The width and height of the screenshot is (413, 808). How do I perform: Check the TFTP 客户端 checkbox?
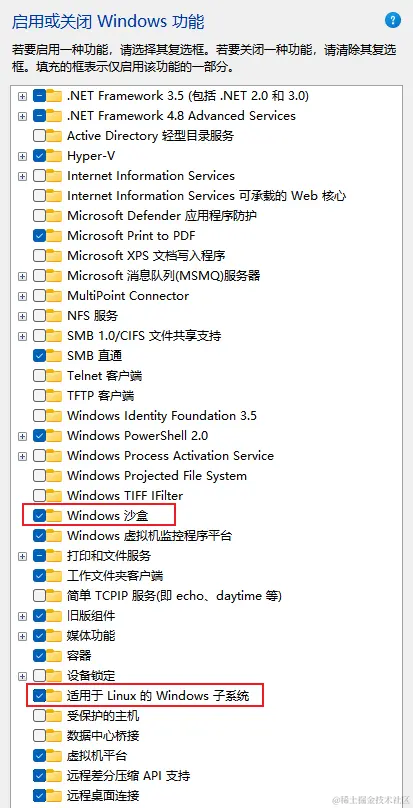click(39, 396)
